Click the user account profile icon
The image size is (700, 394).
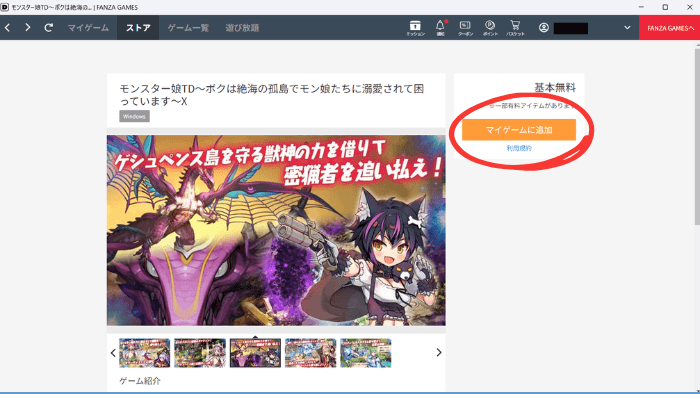543,28
